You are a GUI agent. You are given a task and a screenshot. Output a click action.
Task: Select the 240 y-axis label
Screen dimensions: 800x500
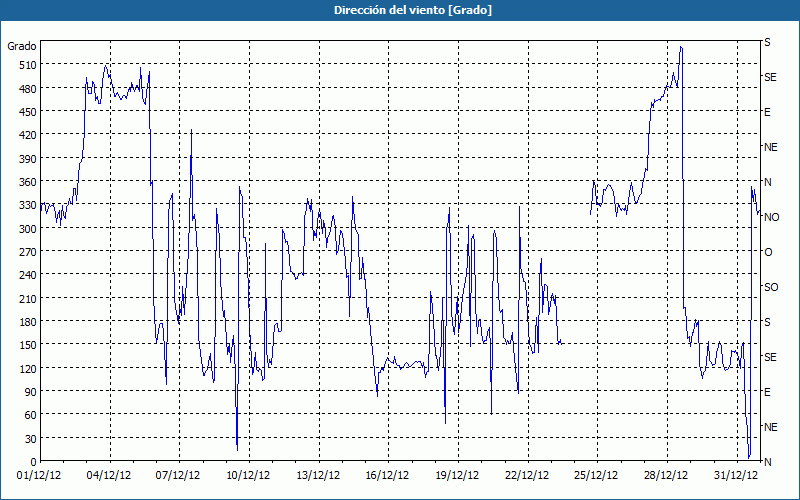[28, 276]
